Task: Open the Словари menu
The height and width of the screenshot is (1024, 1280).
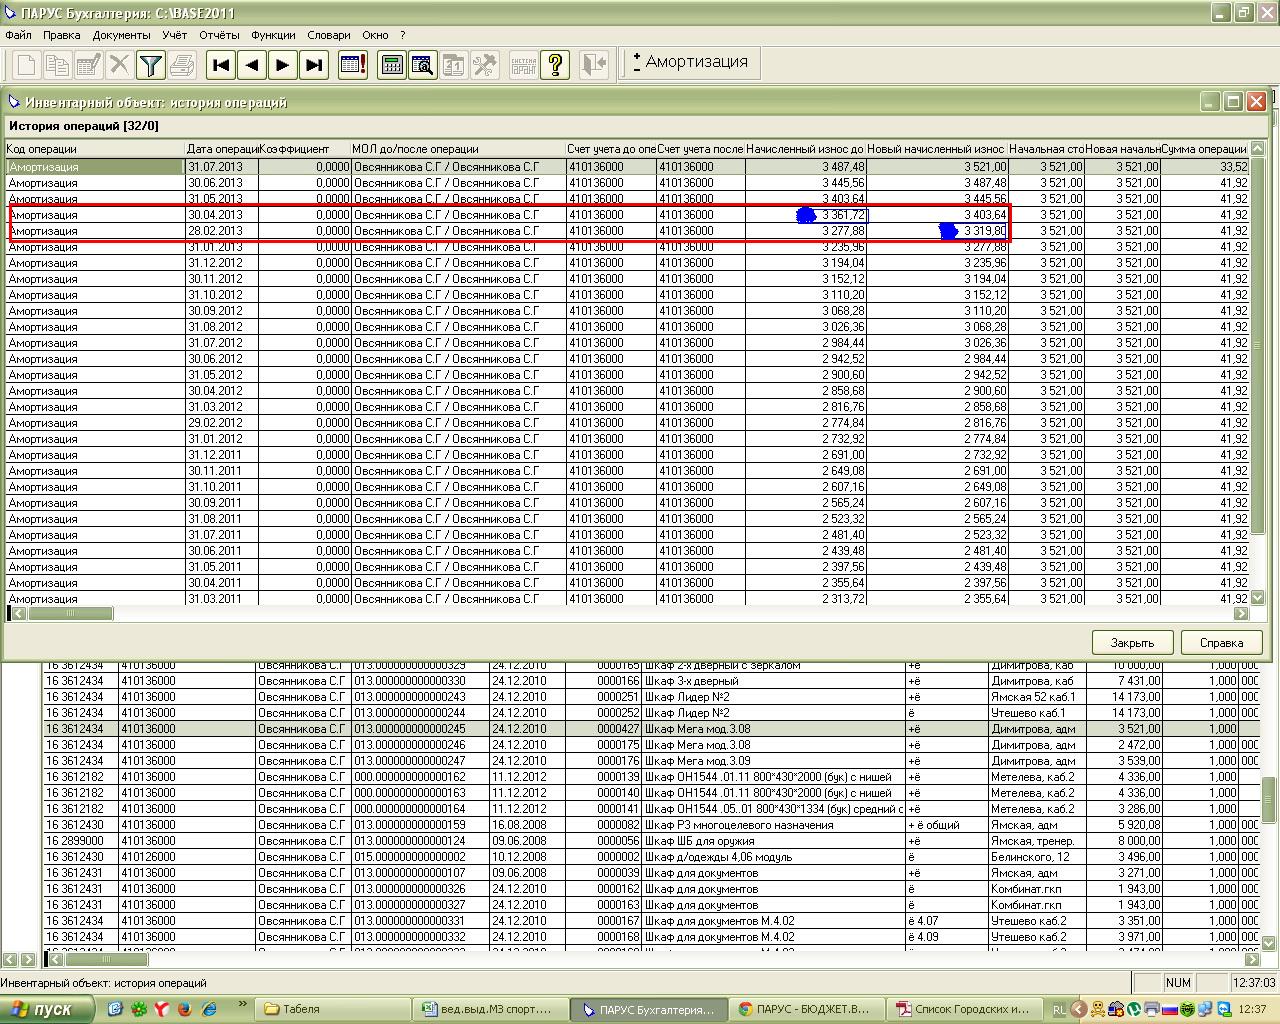Action: pyautogui.click(x=329, y=35)
